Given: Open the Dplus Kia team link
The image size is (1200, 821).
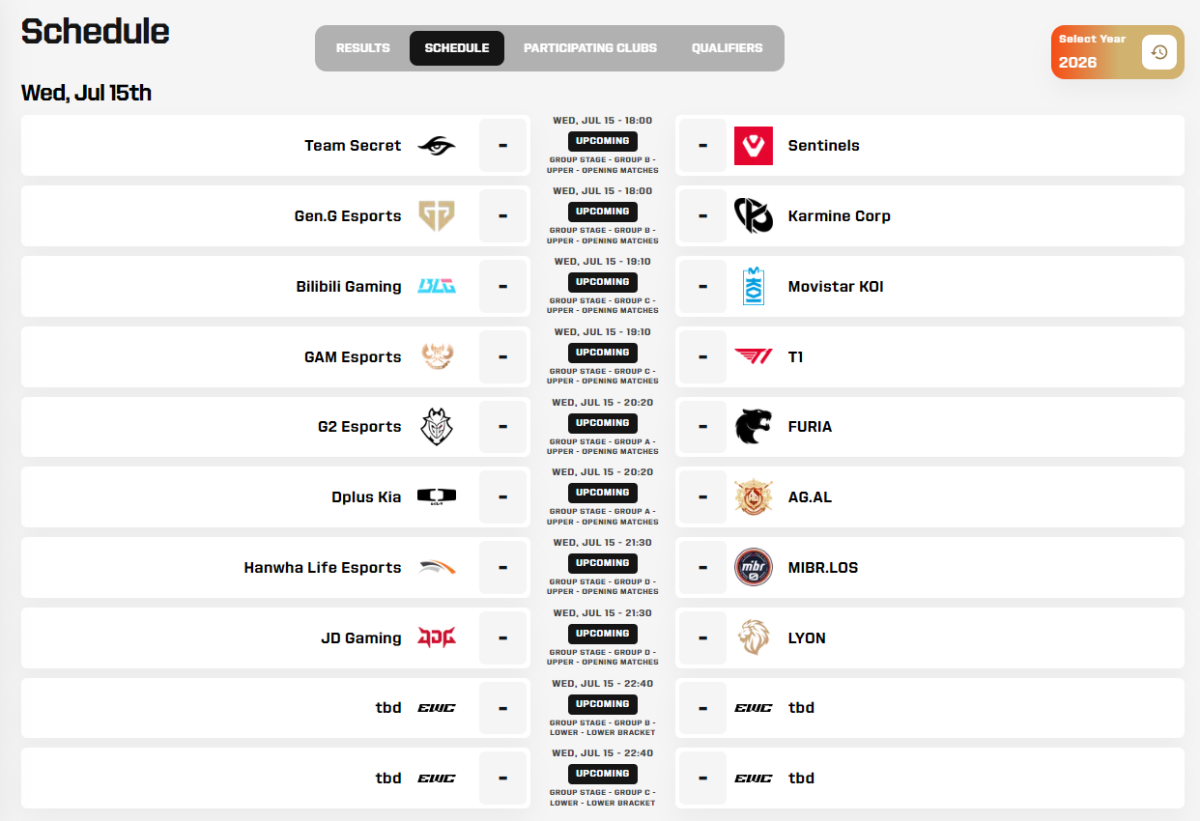Looking at the screenshot, I should point(366,497).
